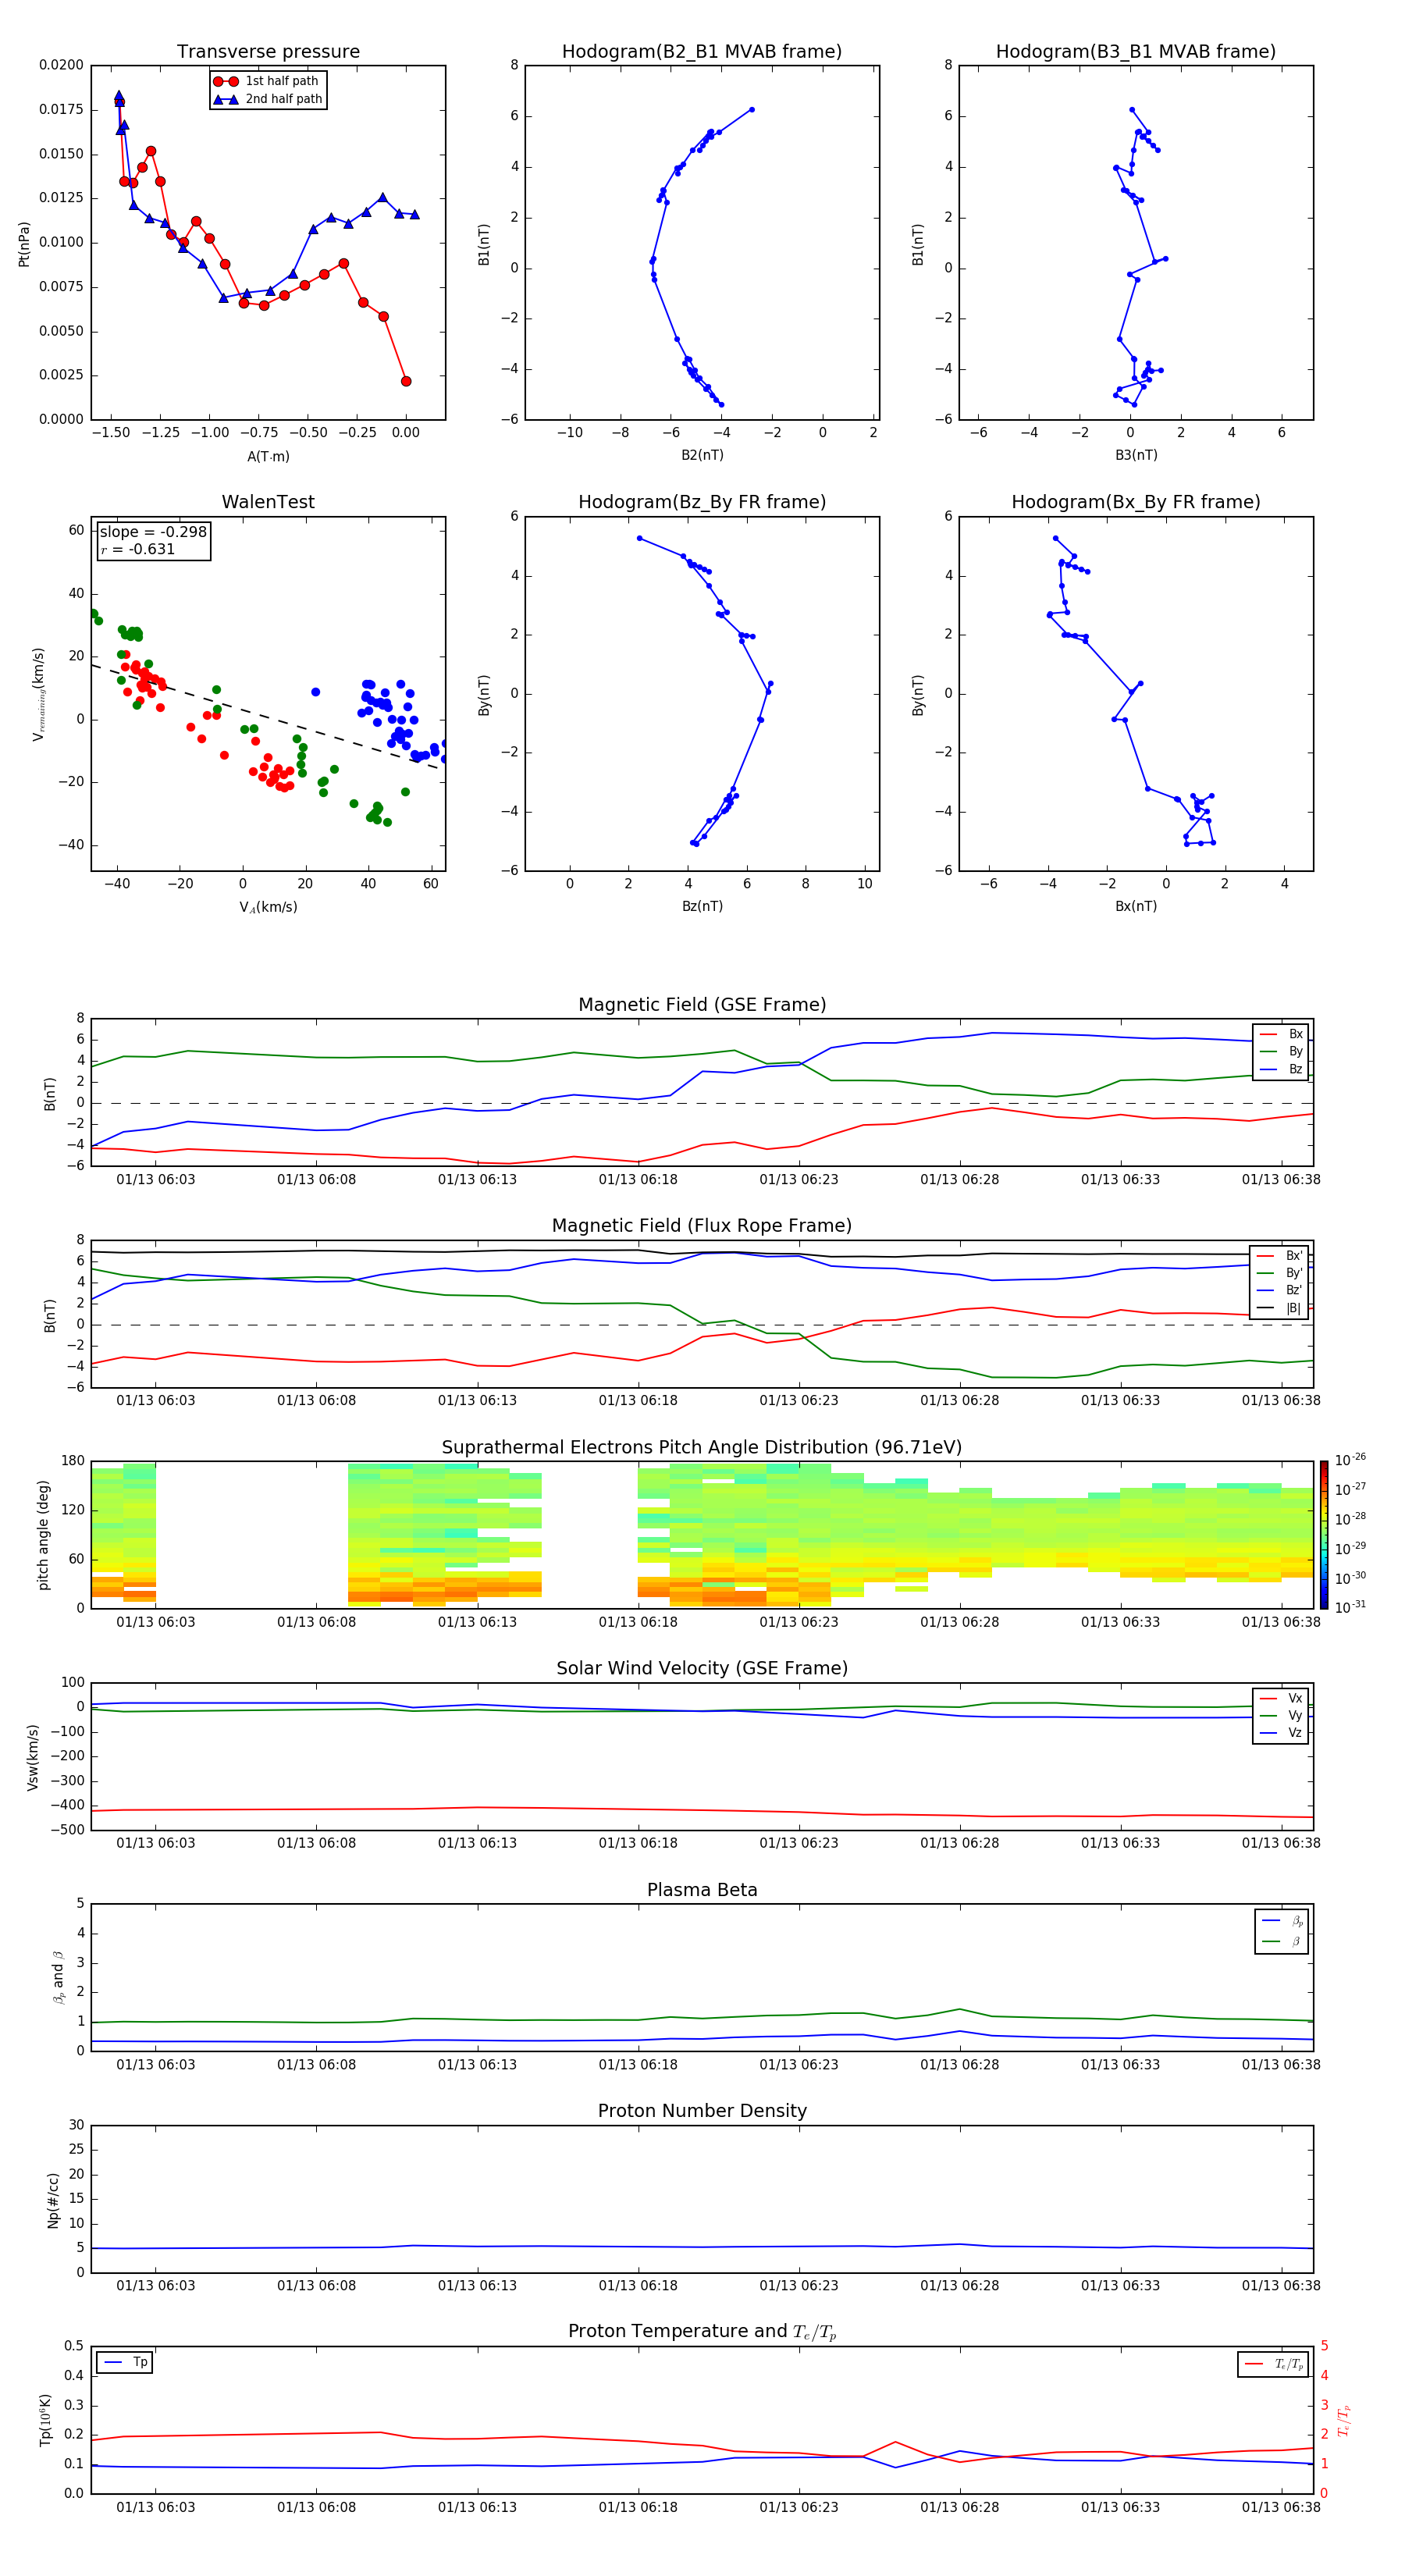Click '01/13 06:03' tick under GSE Magnetic Field panel

156,1180
